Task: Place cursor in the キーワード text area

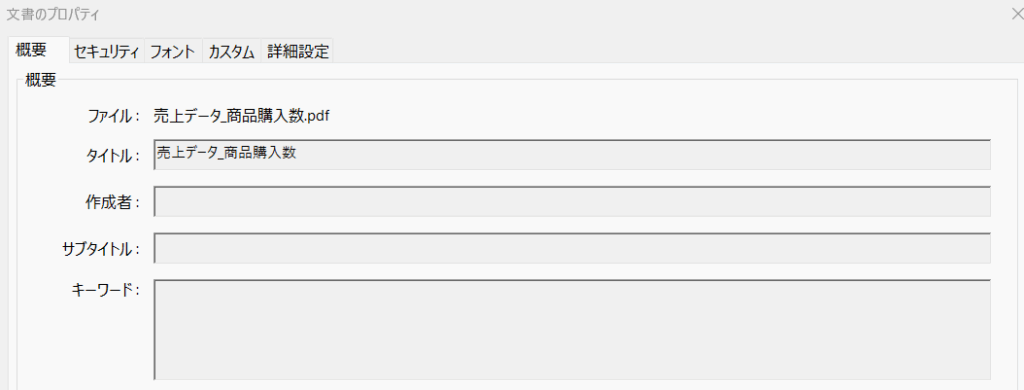Action: [572, 330]
